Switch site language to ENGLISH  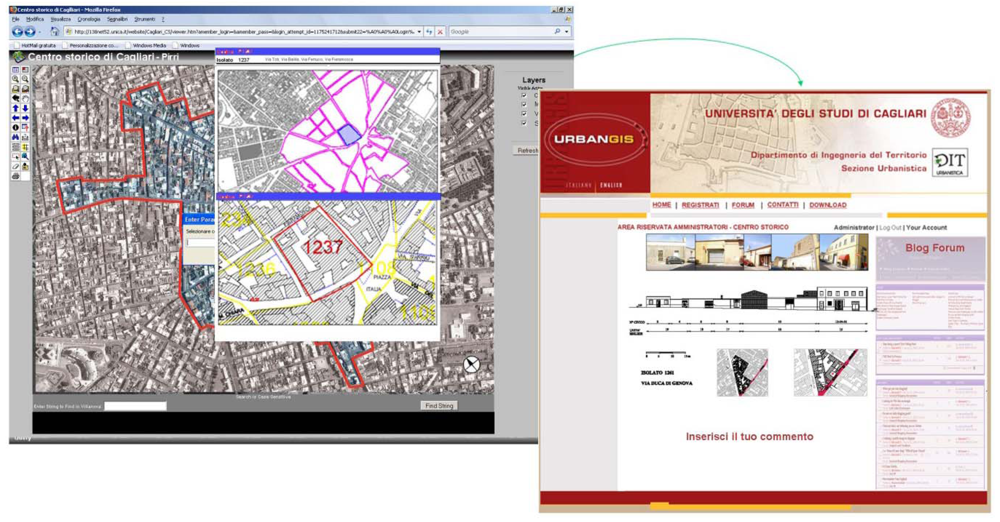coord(611,185)
